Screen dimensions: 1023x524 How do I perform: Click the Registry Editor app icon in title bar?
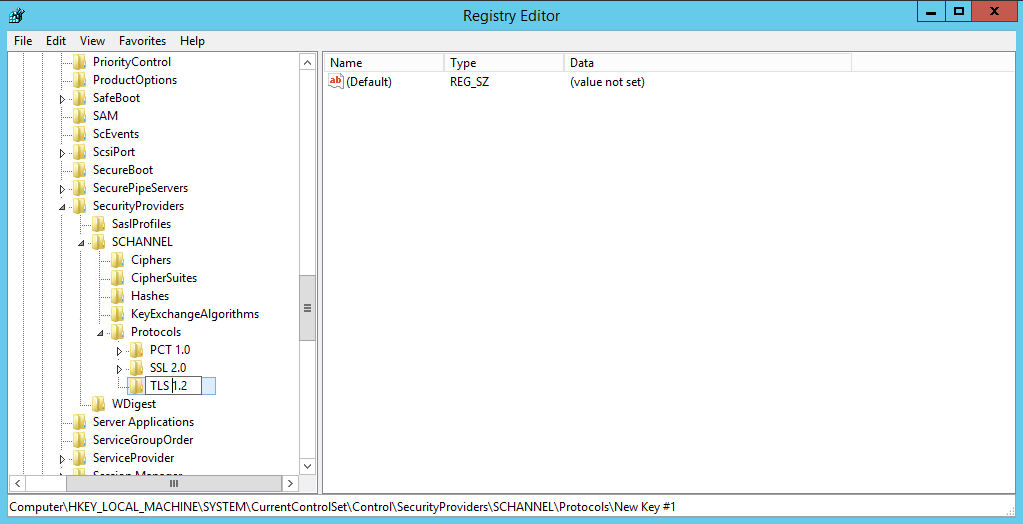click(x=17, y=15)
